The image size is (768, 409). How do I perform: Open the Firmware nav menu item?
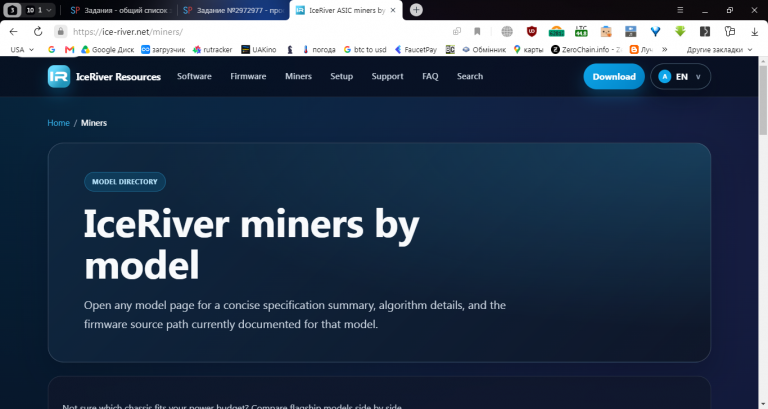[x=248, y=76]
